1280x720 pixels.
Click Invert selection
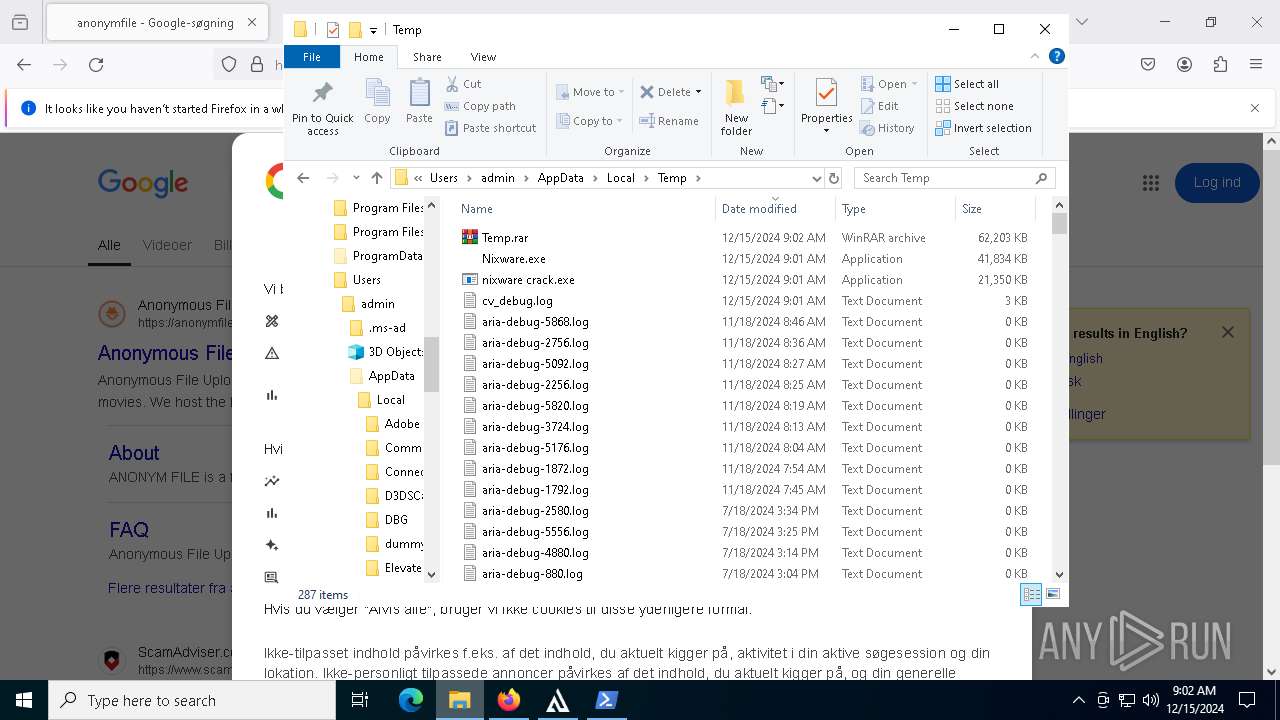pyautogui.click(x=983, y=128)
